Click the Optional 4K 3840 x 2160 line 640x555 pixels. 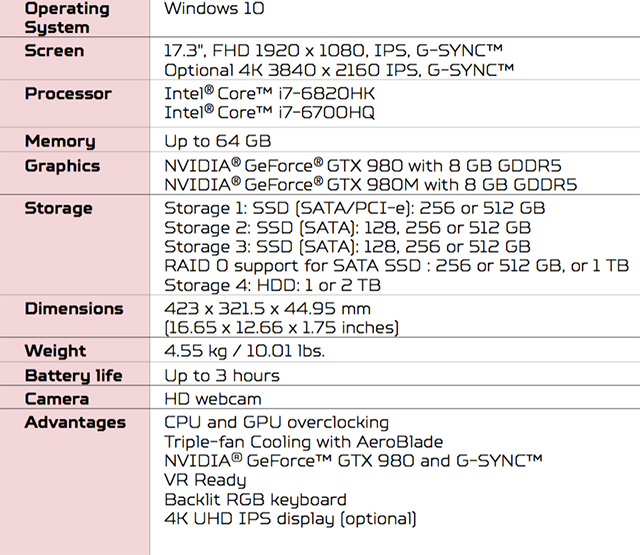click(x=340, y=69)
